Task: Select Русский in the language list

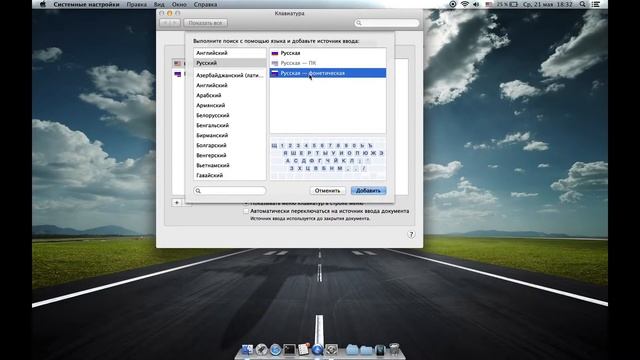Action: click(230, 63)
